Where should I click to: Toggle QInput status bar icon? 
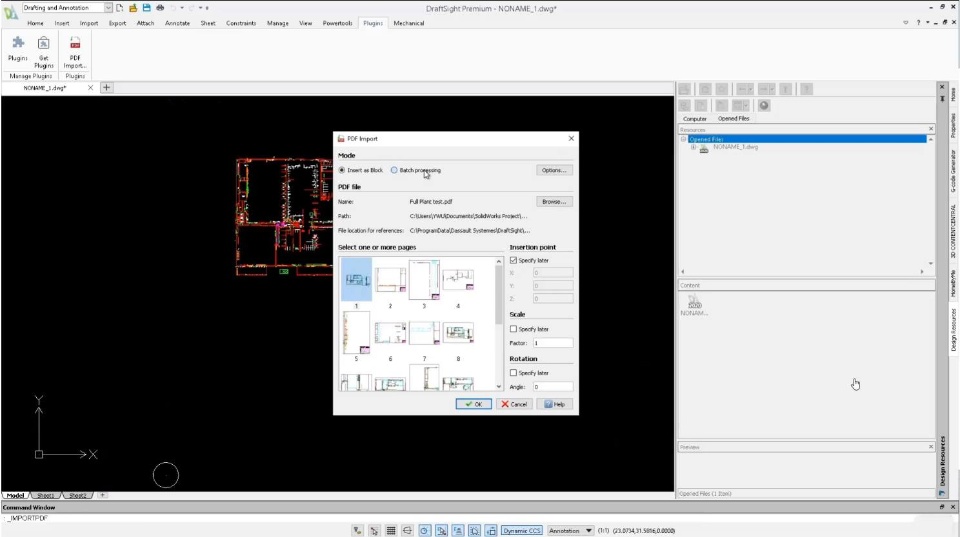(474, 530)
